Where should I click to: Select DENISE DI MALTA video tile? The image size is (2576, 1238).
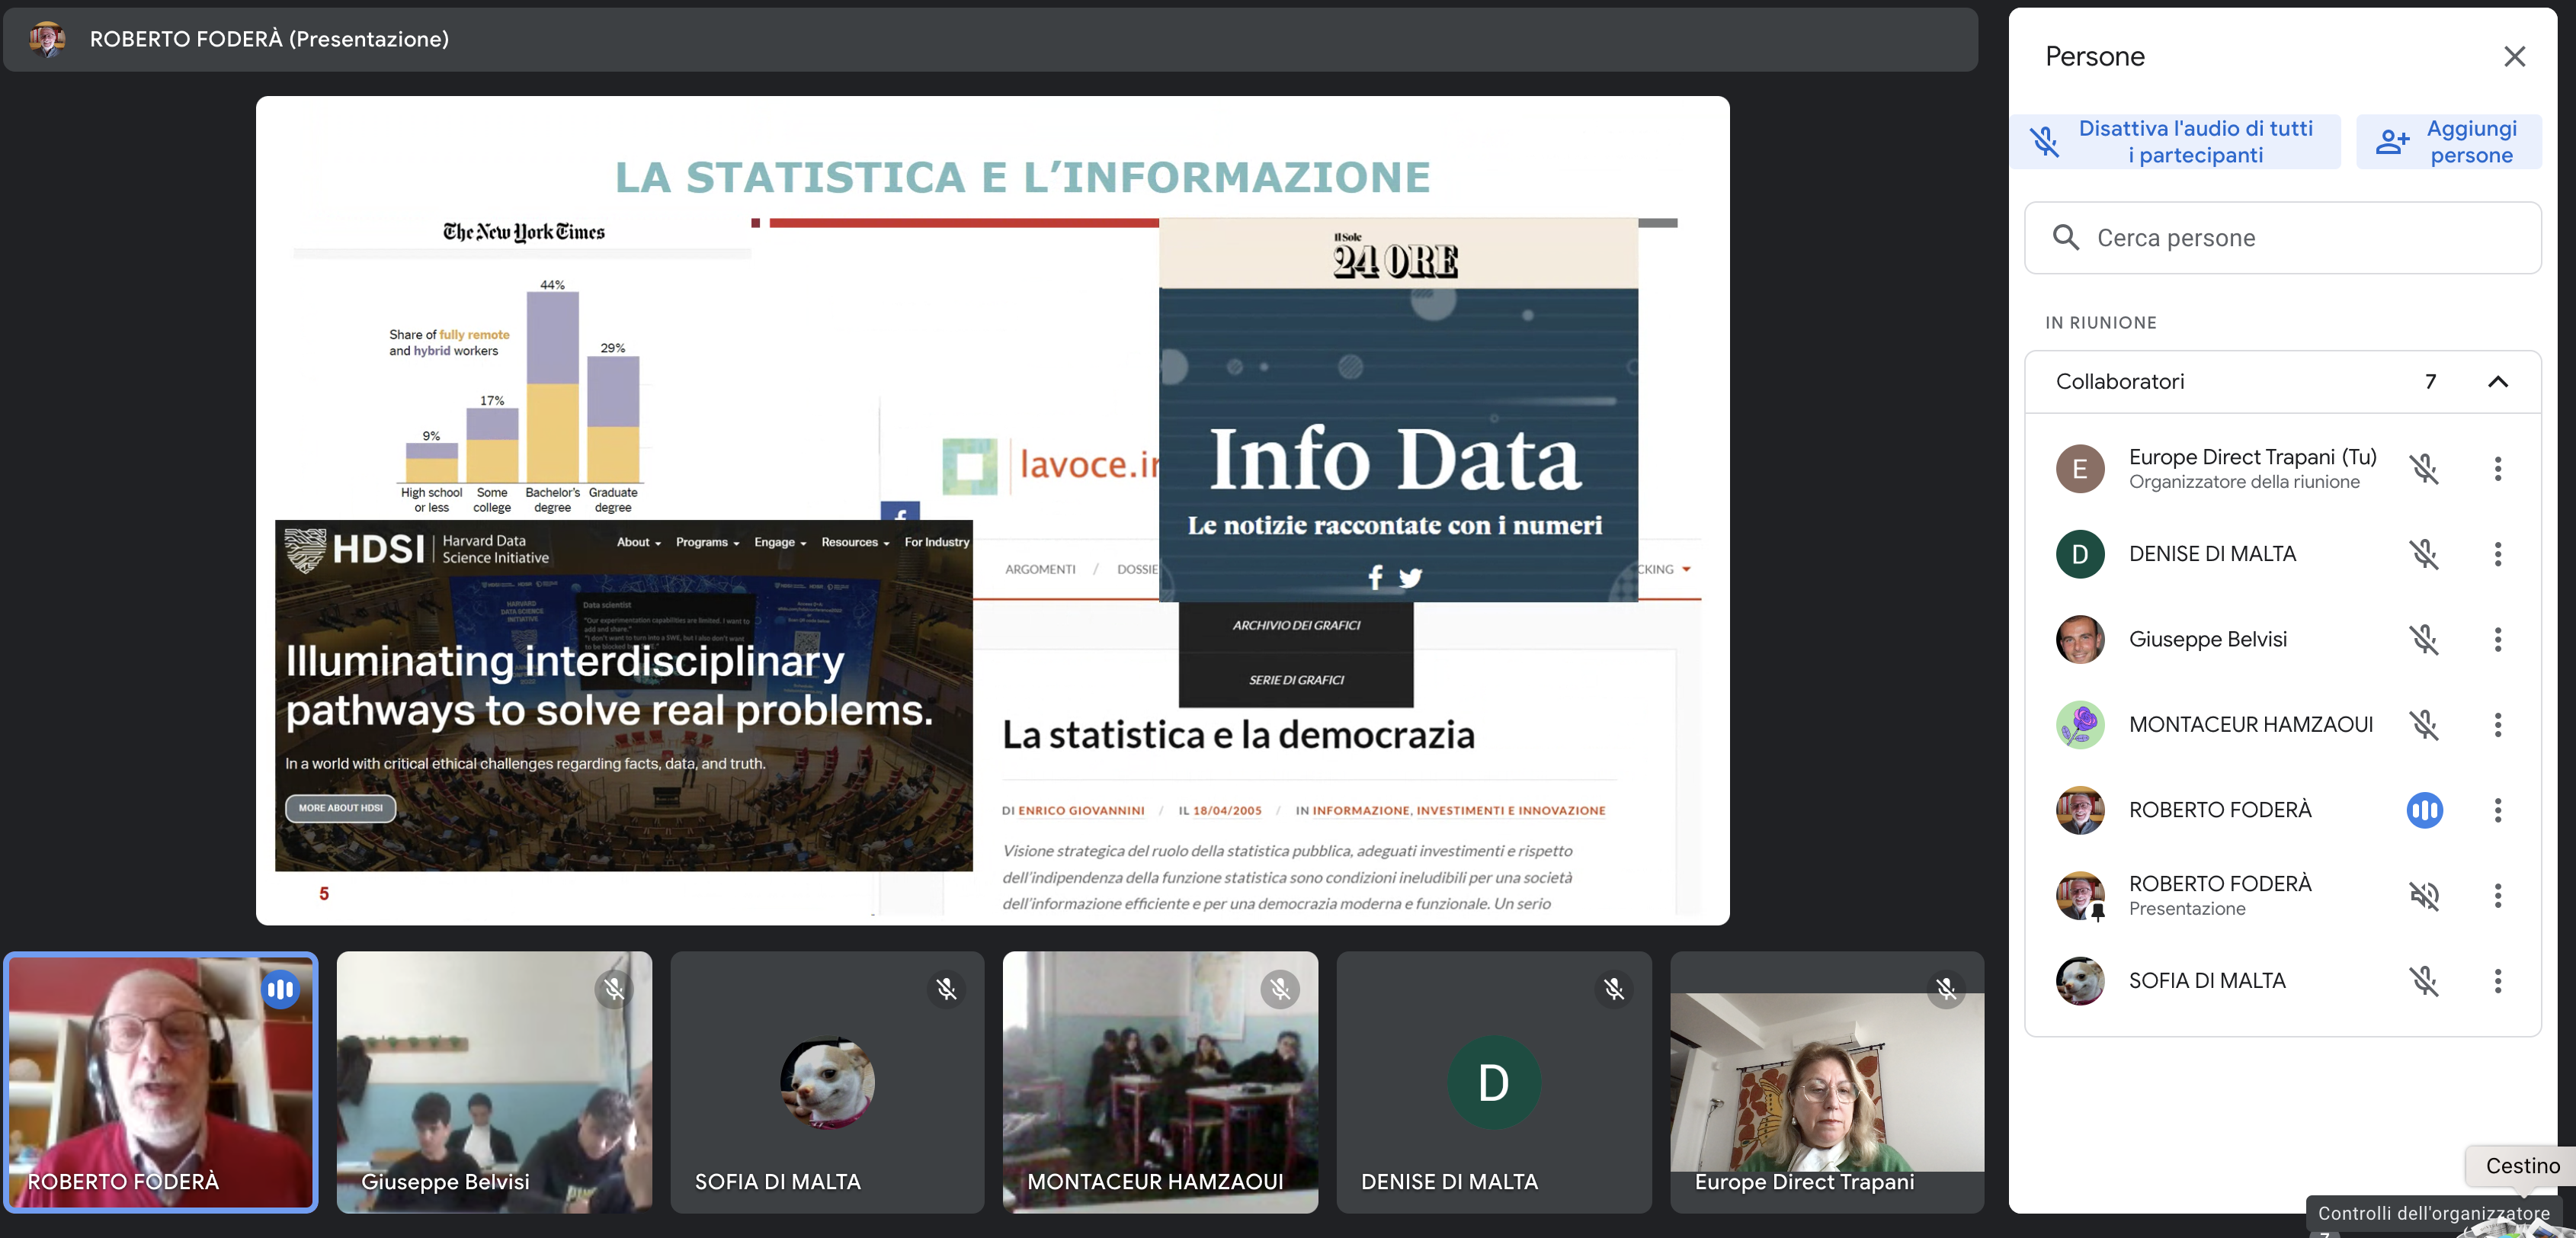click(x=1494, y=1082)
